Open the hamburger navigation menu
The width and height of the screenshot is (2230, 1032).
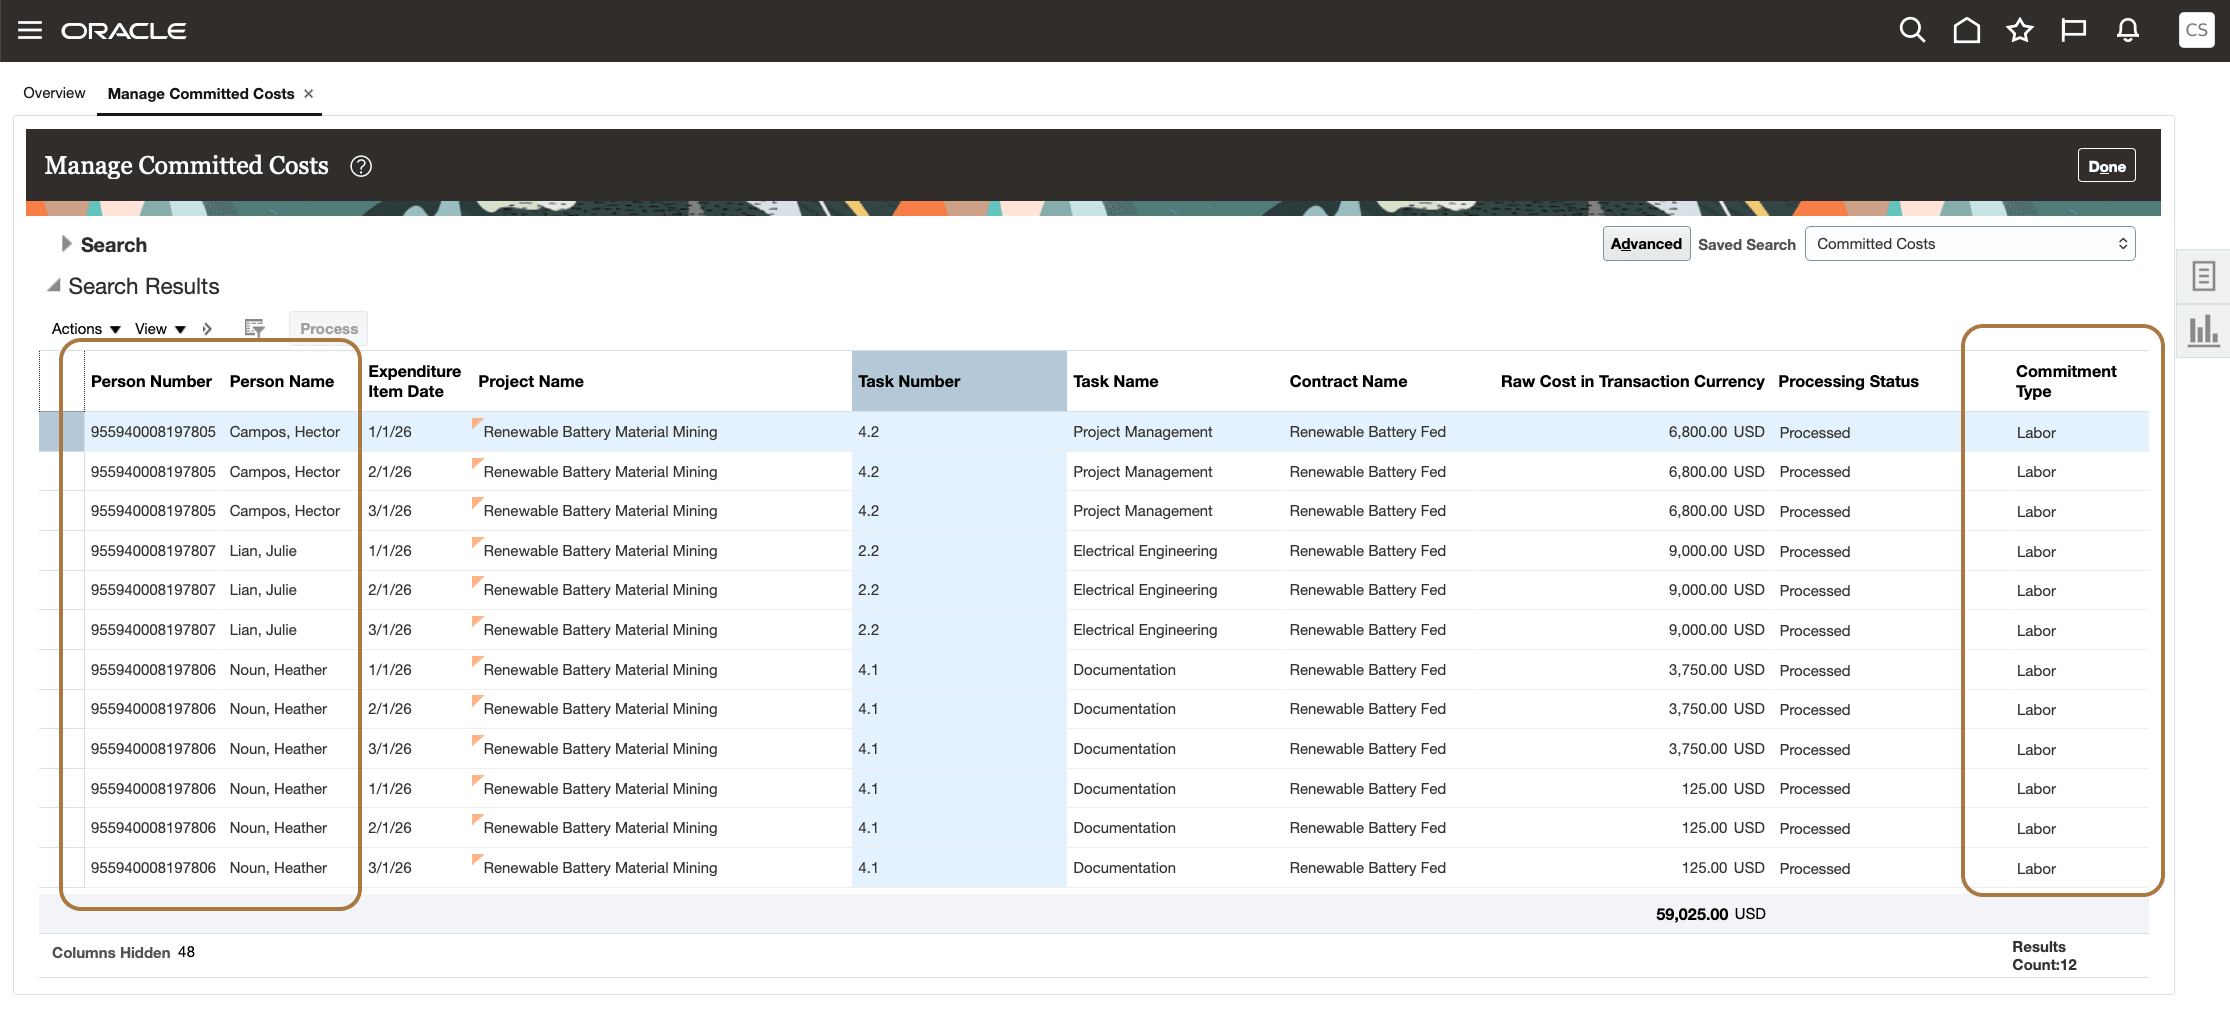[30, 30]
